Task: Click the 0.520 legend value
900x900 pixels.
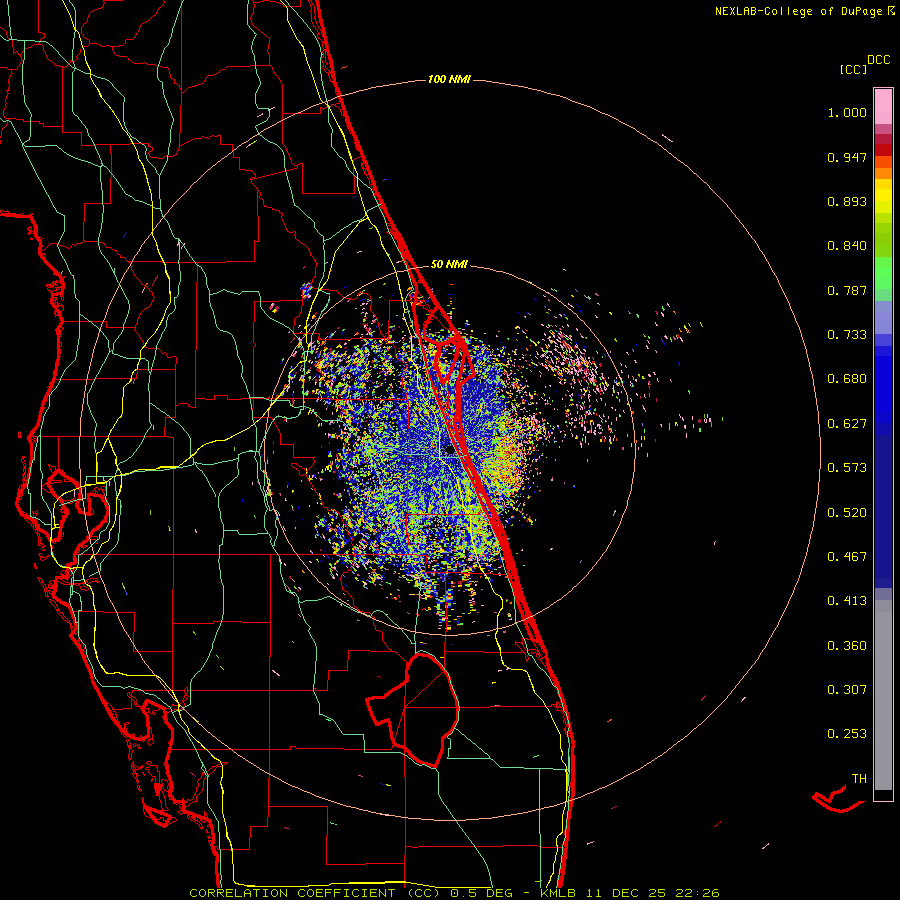Action: [x=847, y=513]
